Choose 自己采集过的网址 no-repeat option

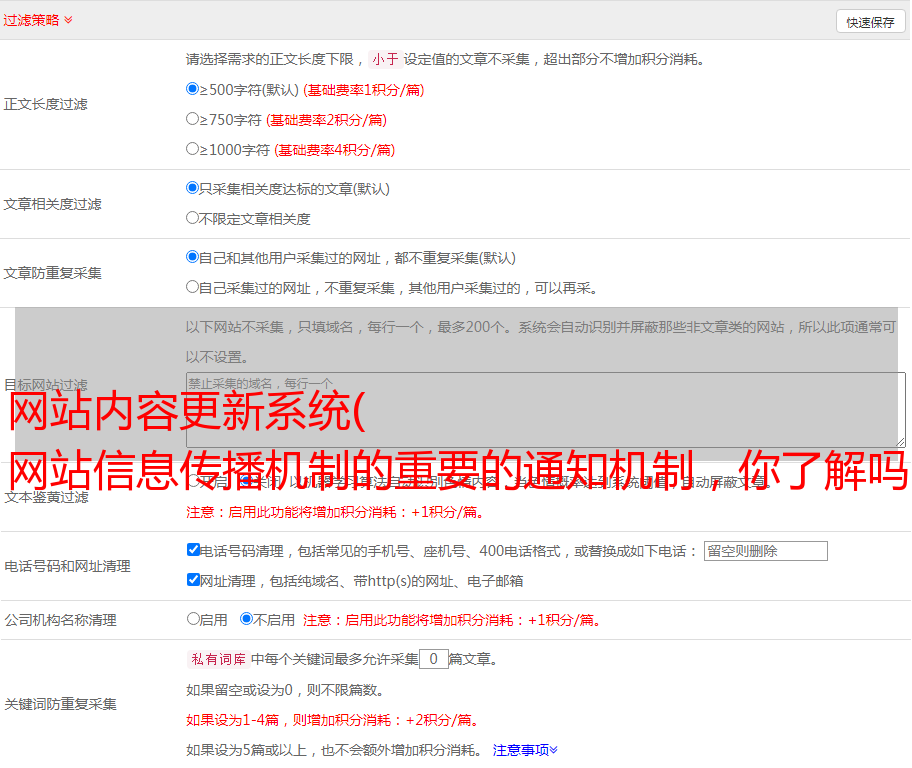tap(193, 287)
